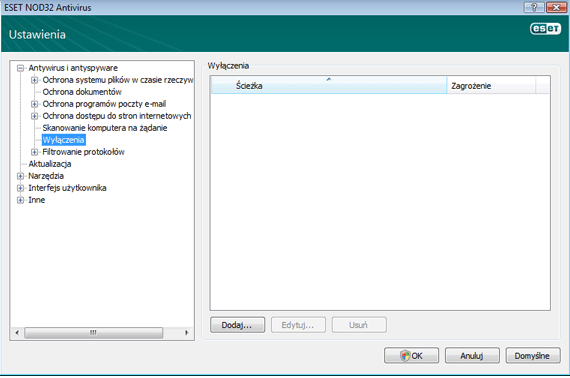Open Ochrona dokumentów settings
Image resolution: width=570 pixels, height=378 pixels.
82,92
